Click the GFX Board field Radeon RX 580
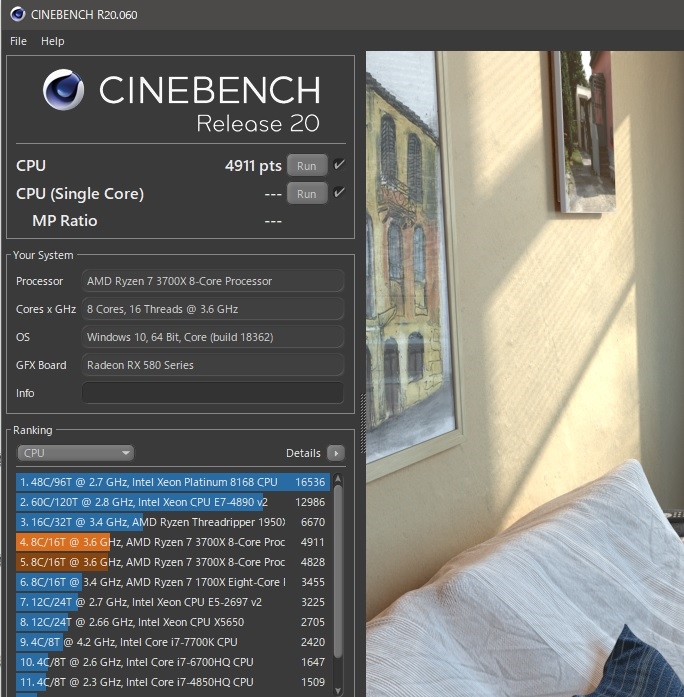The width and height of the screenshot is (684, 697). pyautogui.click(x=213, y=365)
